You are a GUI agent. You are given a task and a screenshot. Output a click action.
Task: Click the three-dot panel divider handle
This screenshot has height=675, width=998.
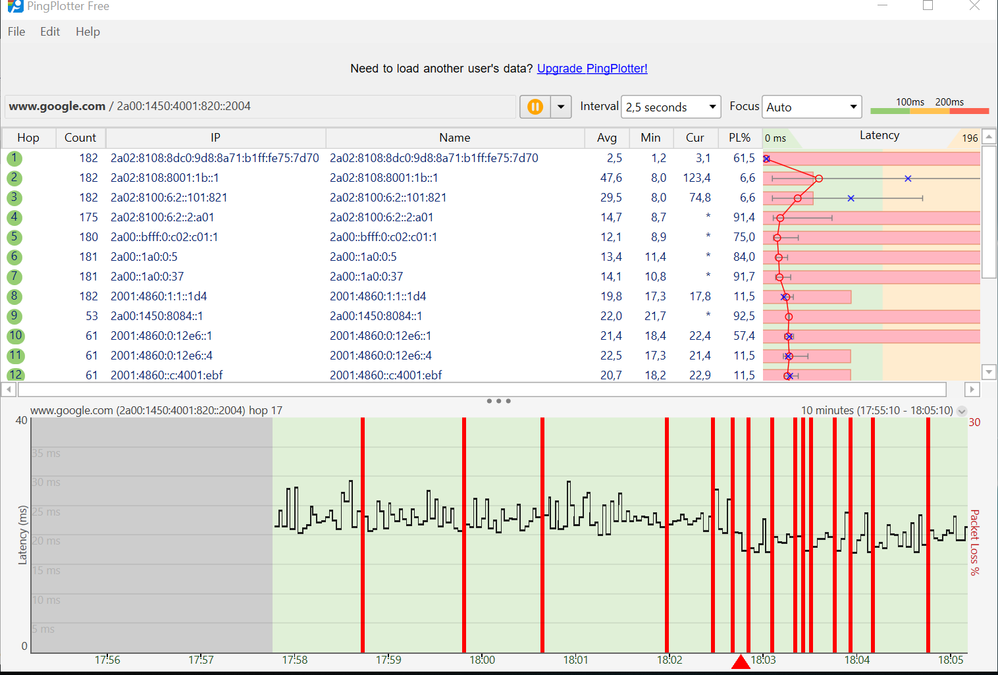[498, 401]
